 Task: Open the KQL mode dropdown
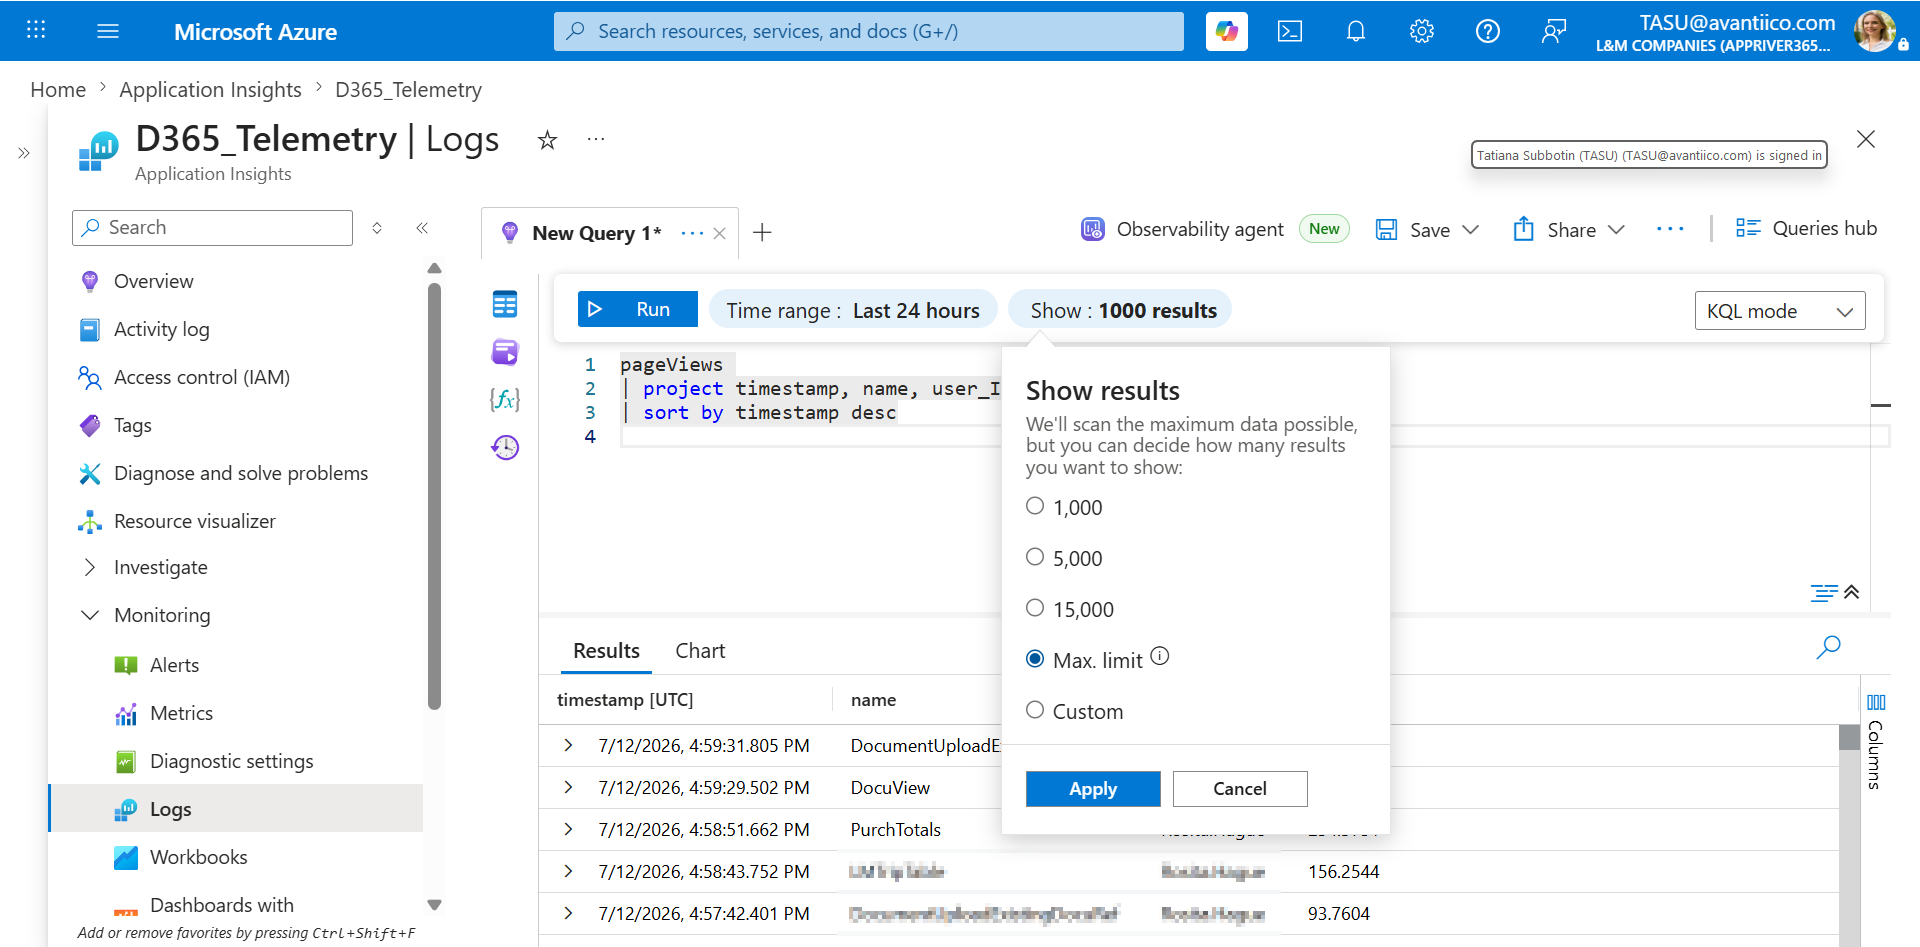point(1780,311)
